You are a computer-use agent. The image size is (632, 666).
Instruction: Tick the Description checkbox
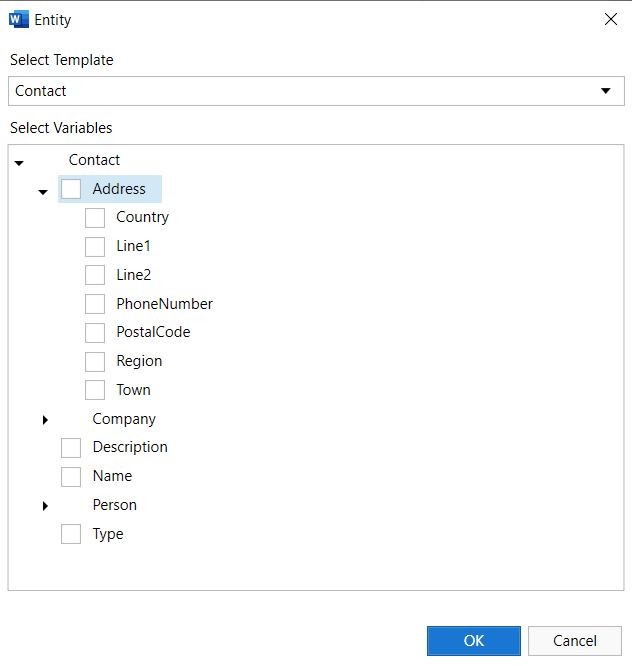(71, 448)
